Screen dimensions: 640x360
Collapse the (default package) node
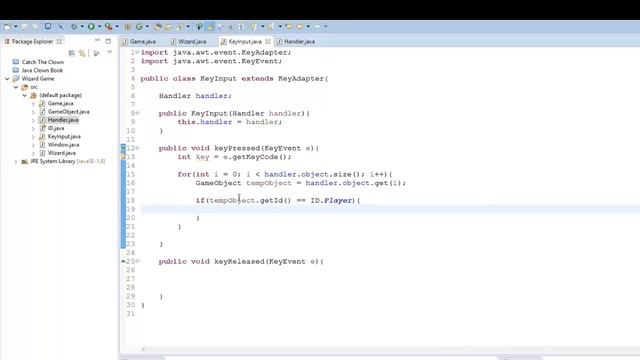click(24, 95)
